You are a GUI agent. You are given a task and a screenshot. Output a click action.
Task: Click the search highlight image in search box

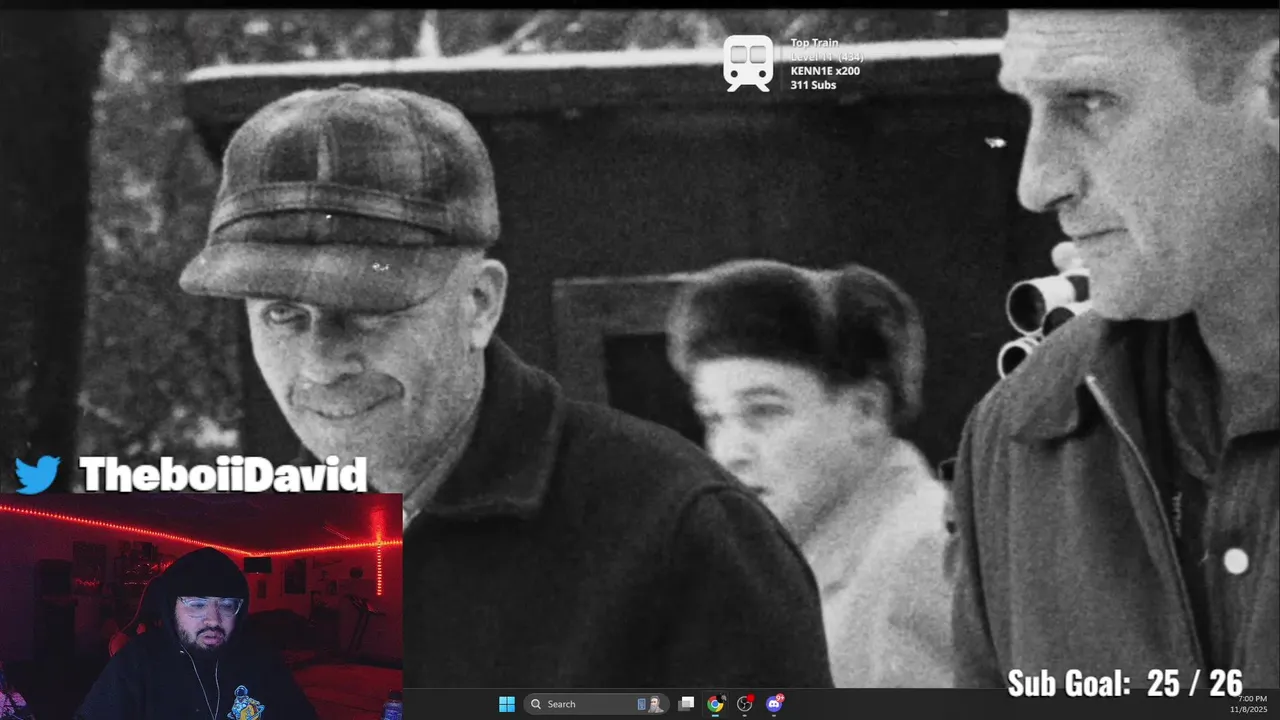pos(650,704)
